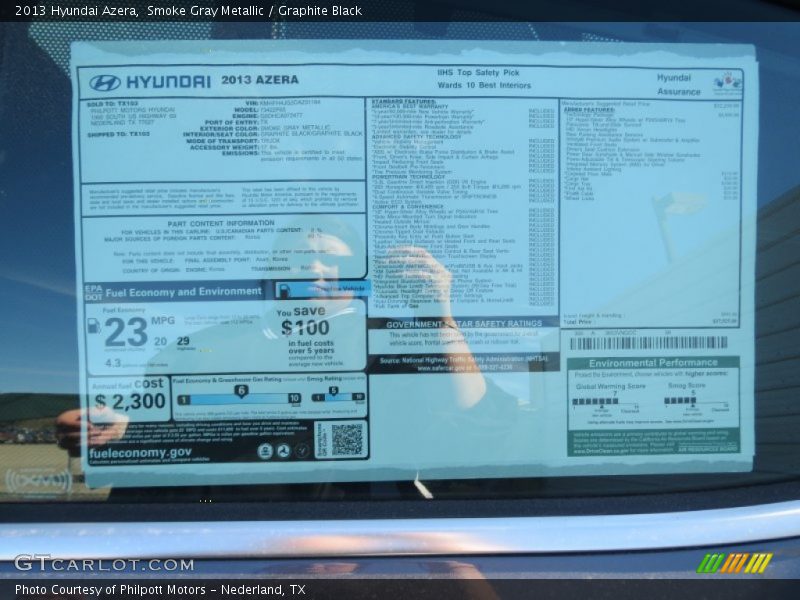Screen dimensions: 800x600
Task: Click the "Smog Score" label
Action: point(687,385)
